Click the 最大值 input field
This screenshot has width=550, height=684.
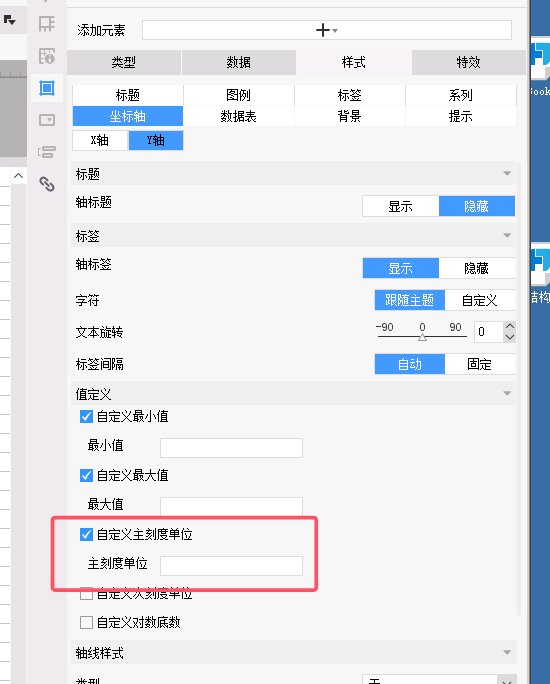click(x=231, y=507)
